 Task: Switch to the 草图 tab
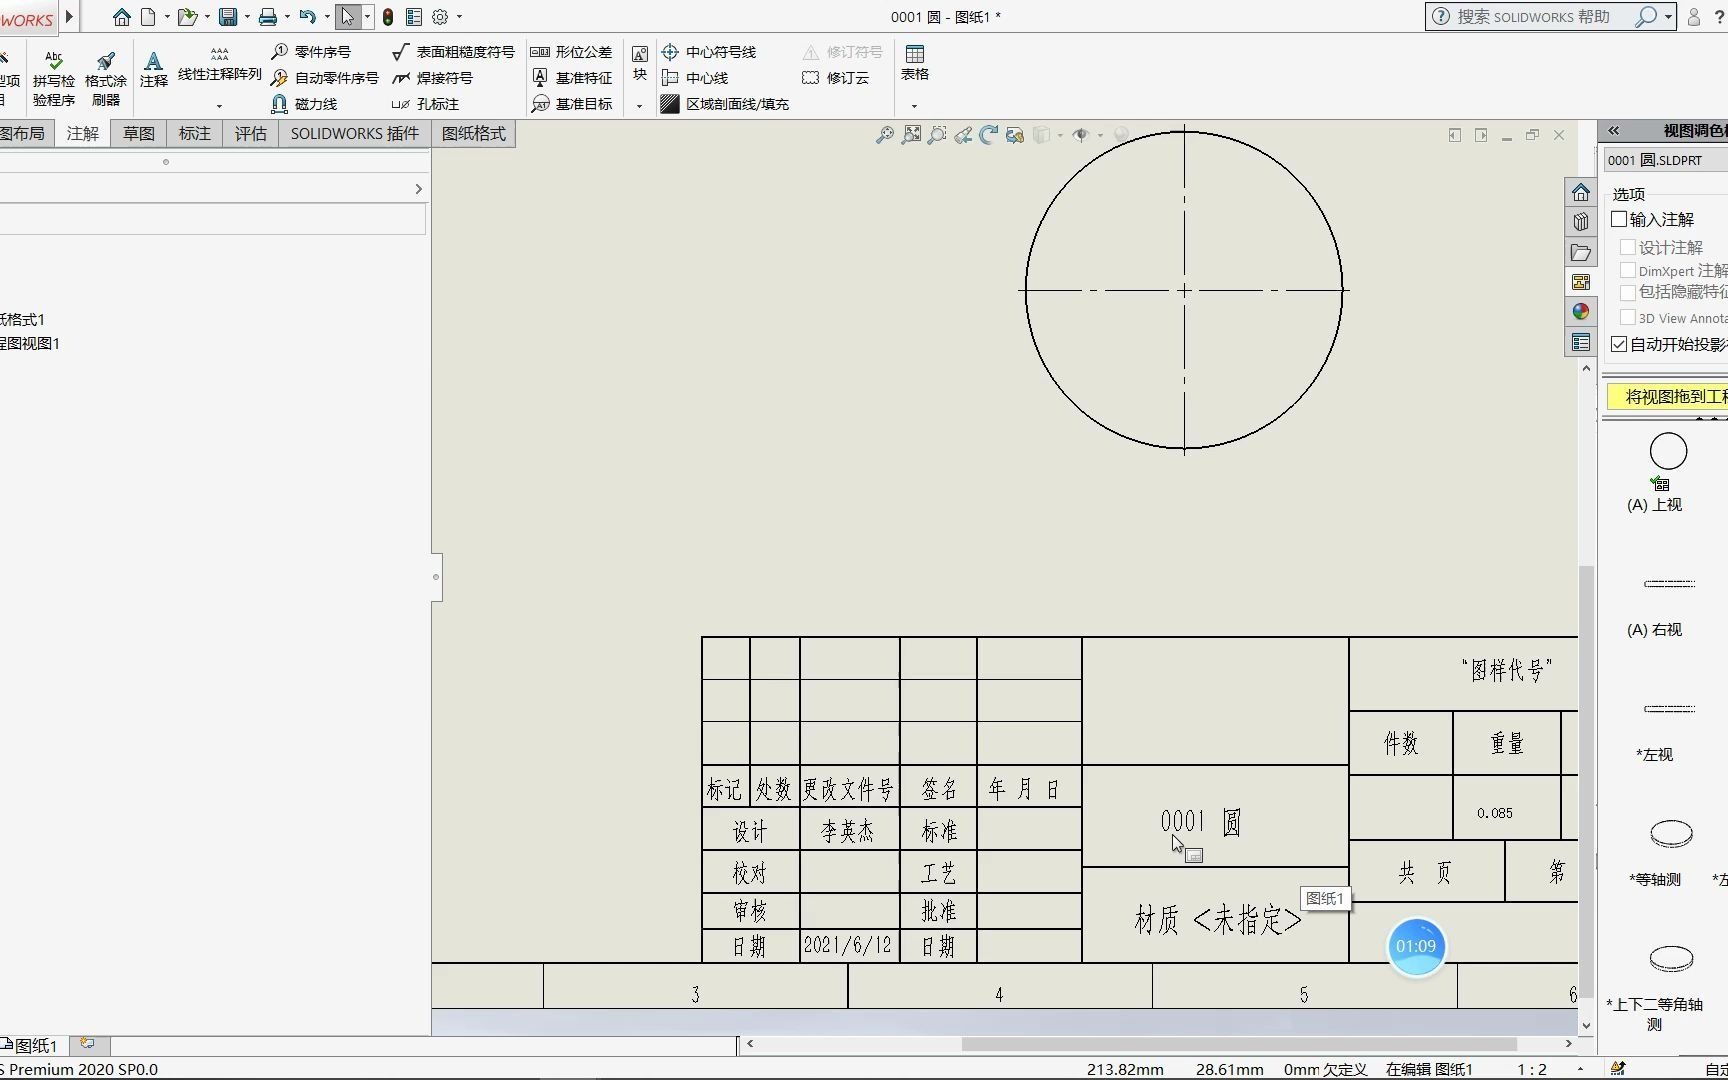pos(137,133)
